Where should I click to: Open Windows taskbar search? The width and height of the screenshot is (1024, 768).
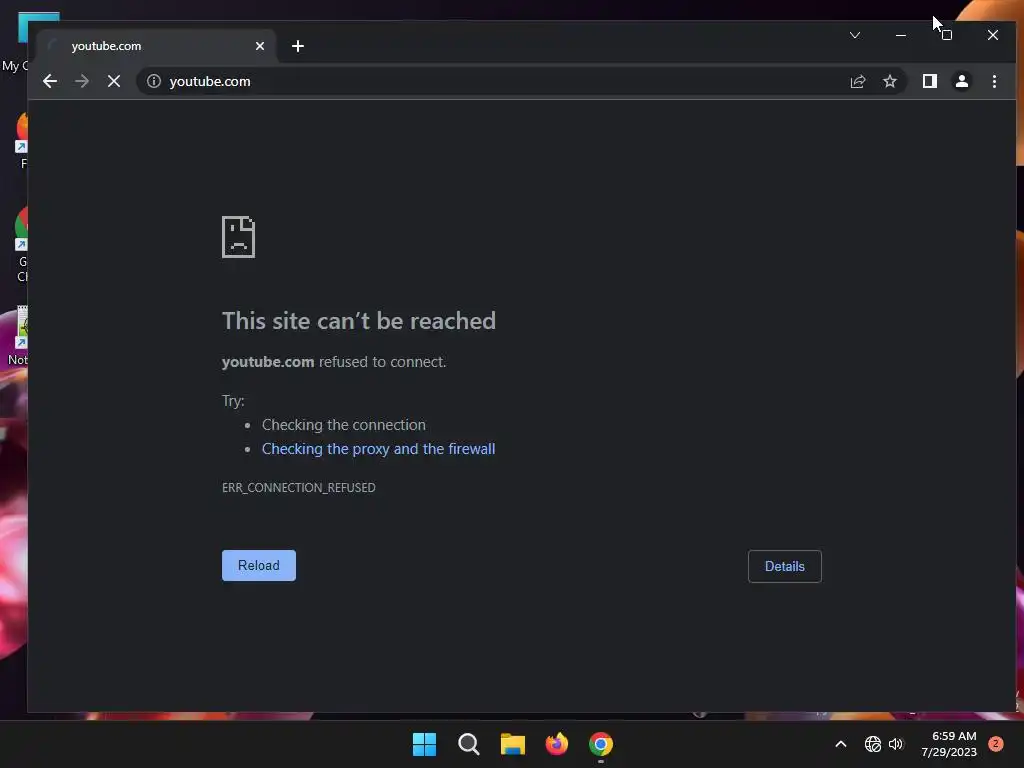(468, 744)
